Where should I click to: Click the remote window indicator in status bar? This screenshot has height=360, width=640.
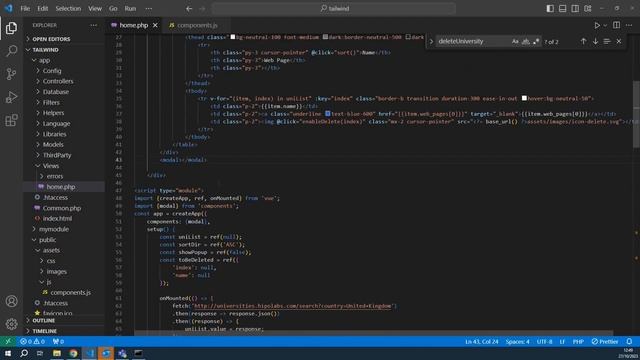(x=8, y=341)
